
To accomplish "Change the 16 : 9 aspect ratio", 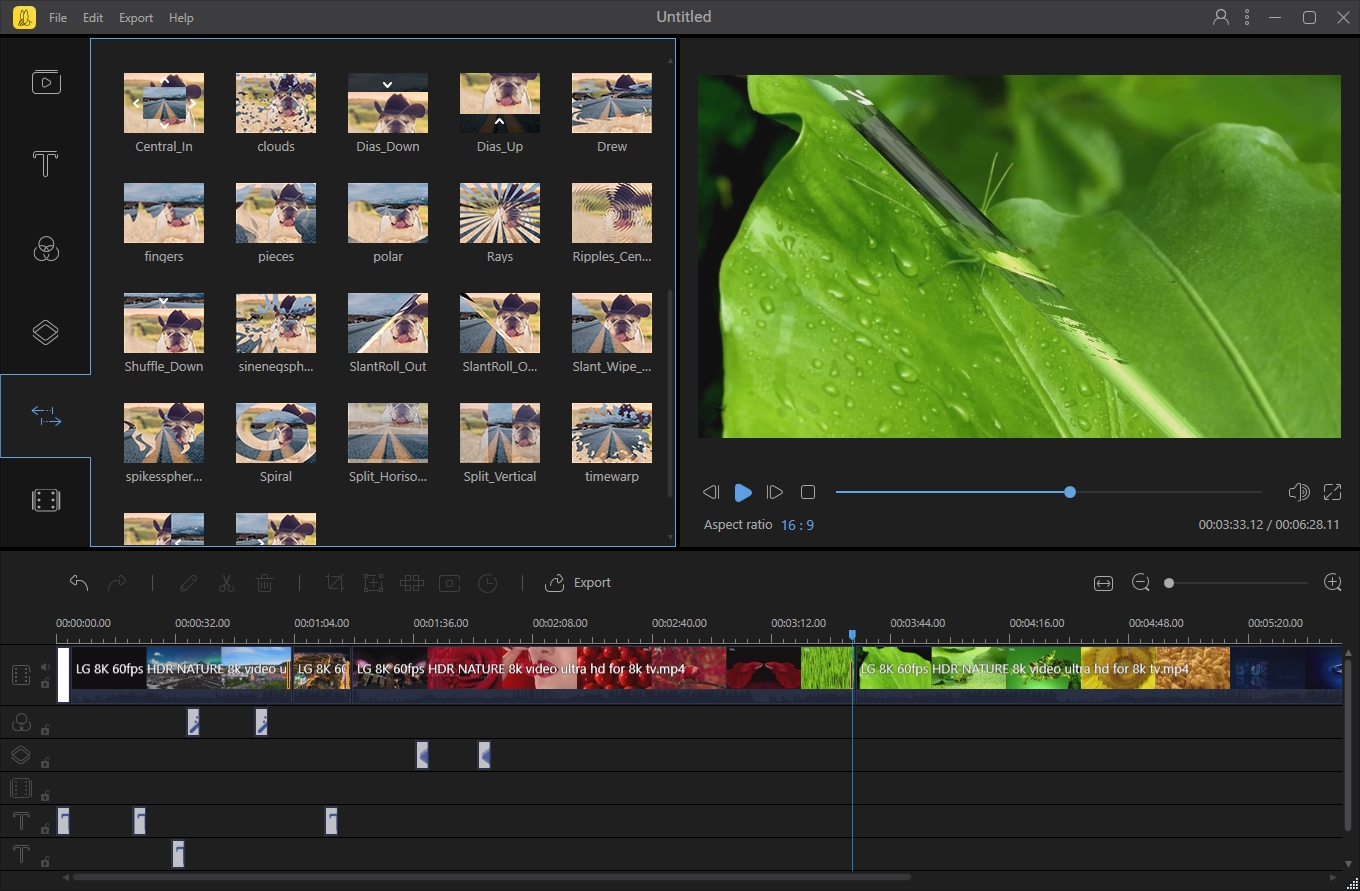I will (x=797, y=525).
